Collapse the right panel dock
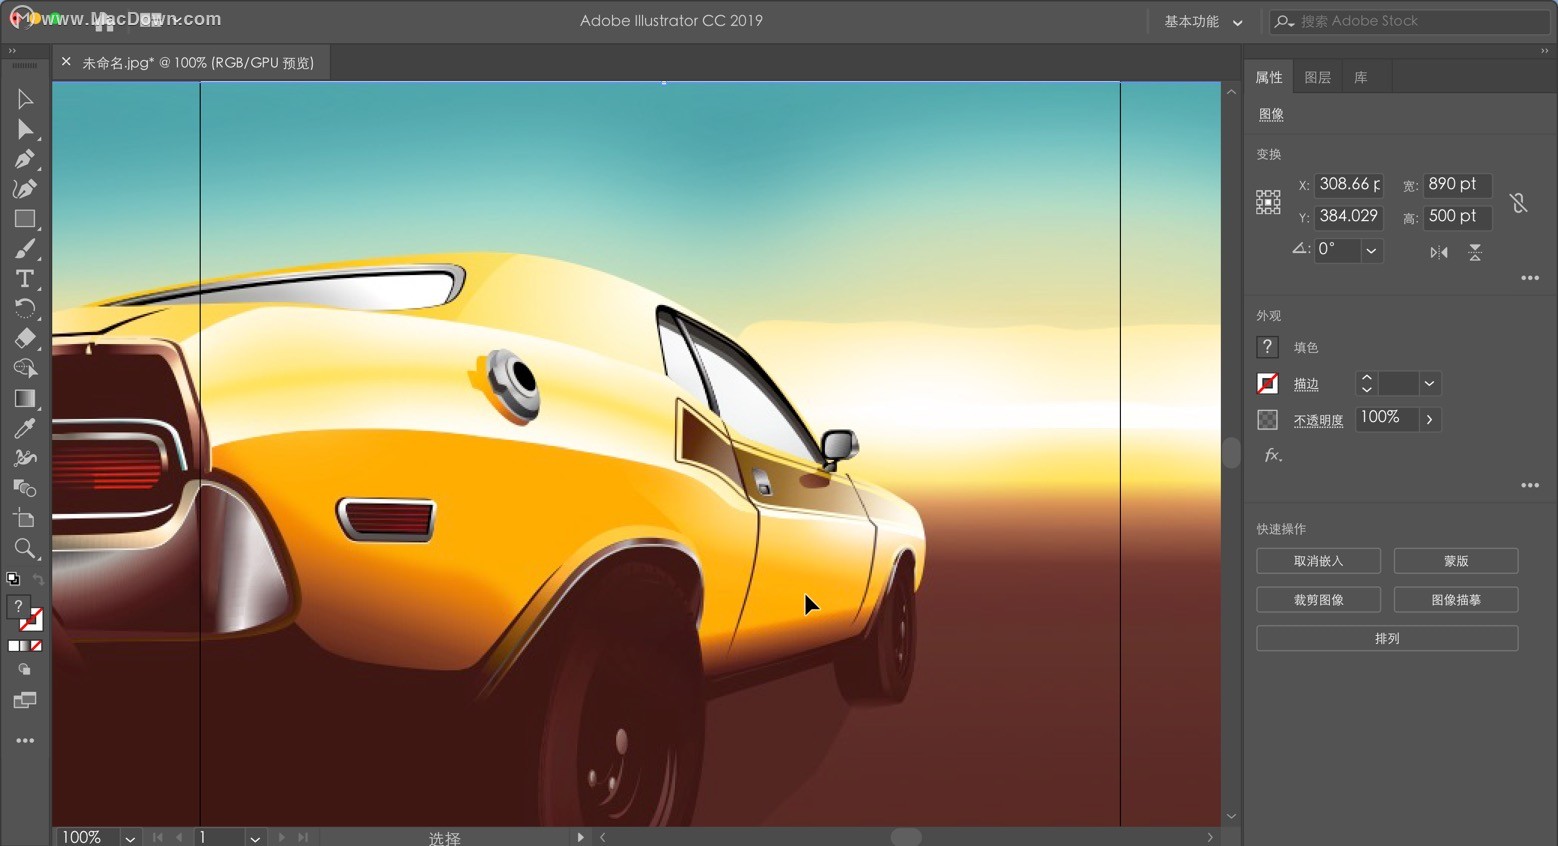1558x846 pixels. click(1544, 50)
